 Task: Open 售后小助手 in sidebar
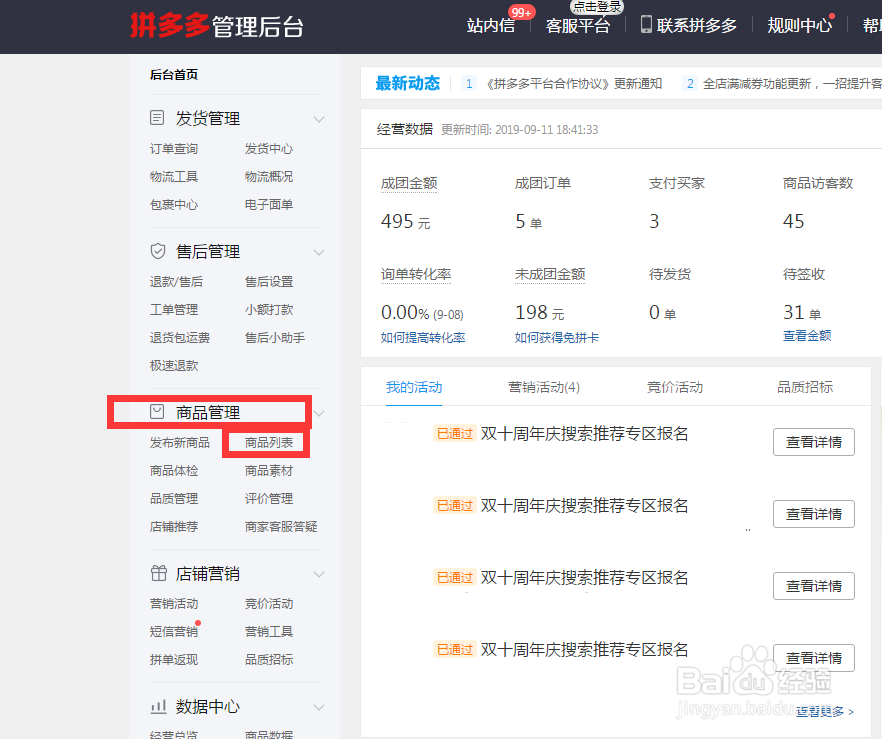tap(275, 338)
